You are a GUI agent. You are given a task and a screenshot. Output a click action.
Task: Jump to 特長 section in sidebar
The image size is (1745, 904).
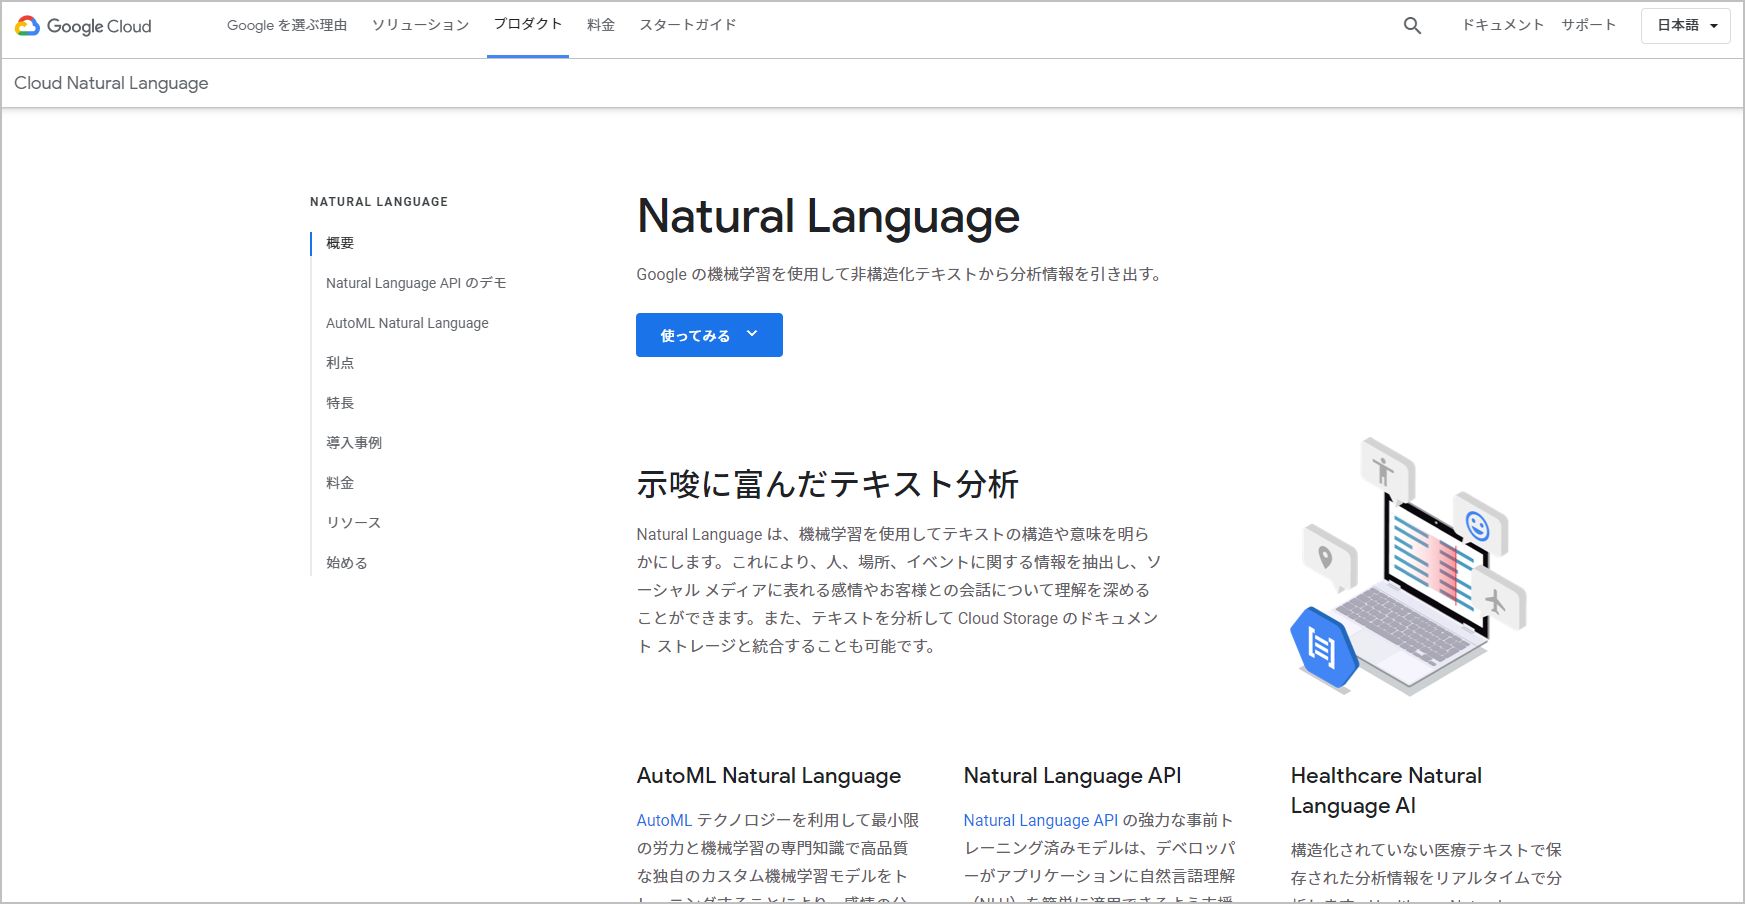pos(340,403)
